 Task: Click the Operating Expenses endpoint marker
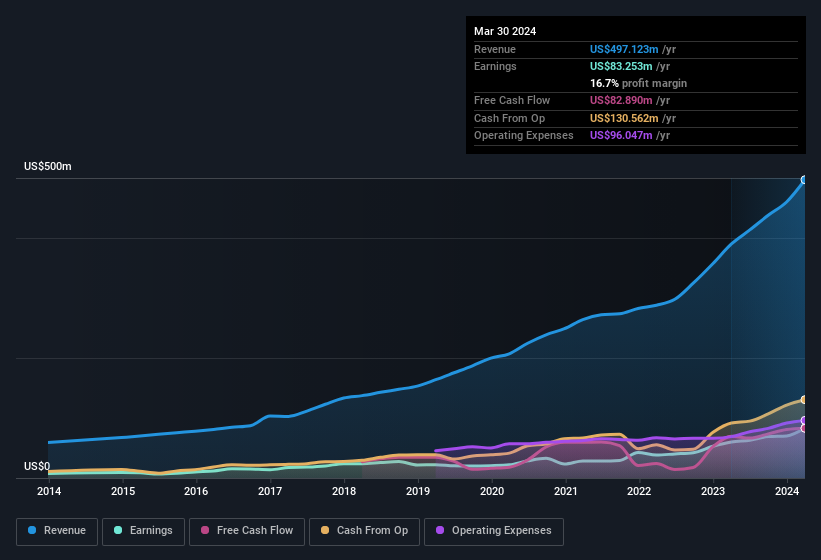click(x=804, y=420)
